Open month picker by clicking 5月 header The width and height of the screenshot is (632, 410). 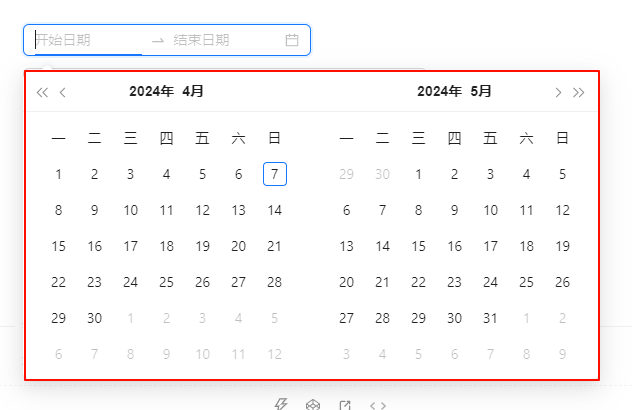[x=481, y=92]
